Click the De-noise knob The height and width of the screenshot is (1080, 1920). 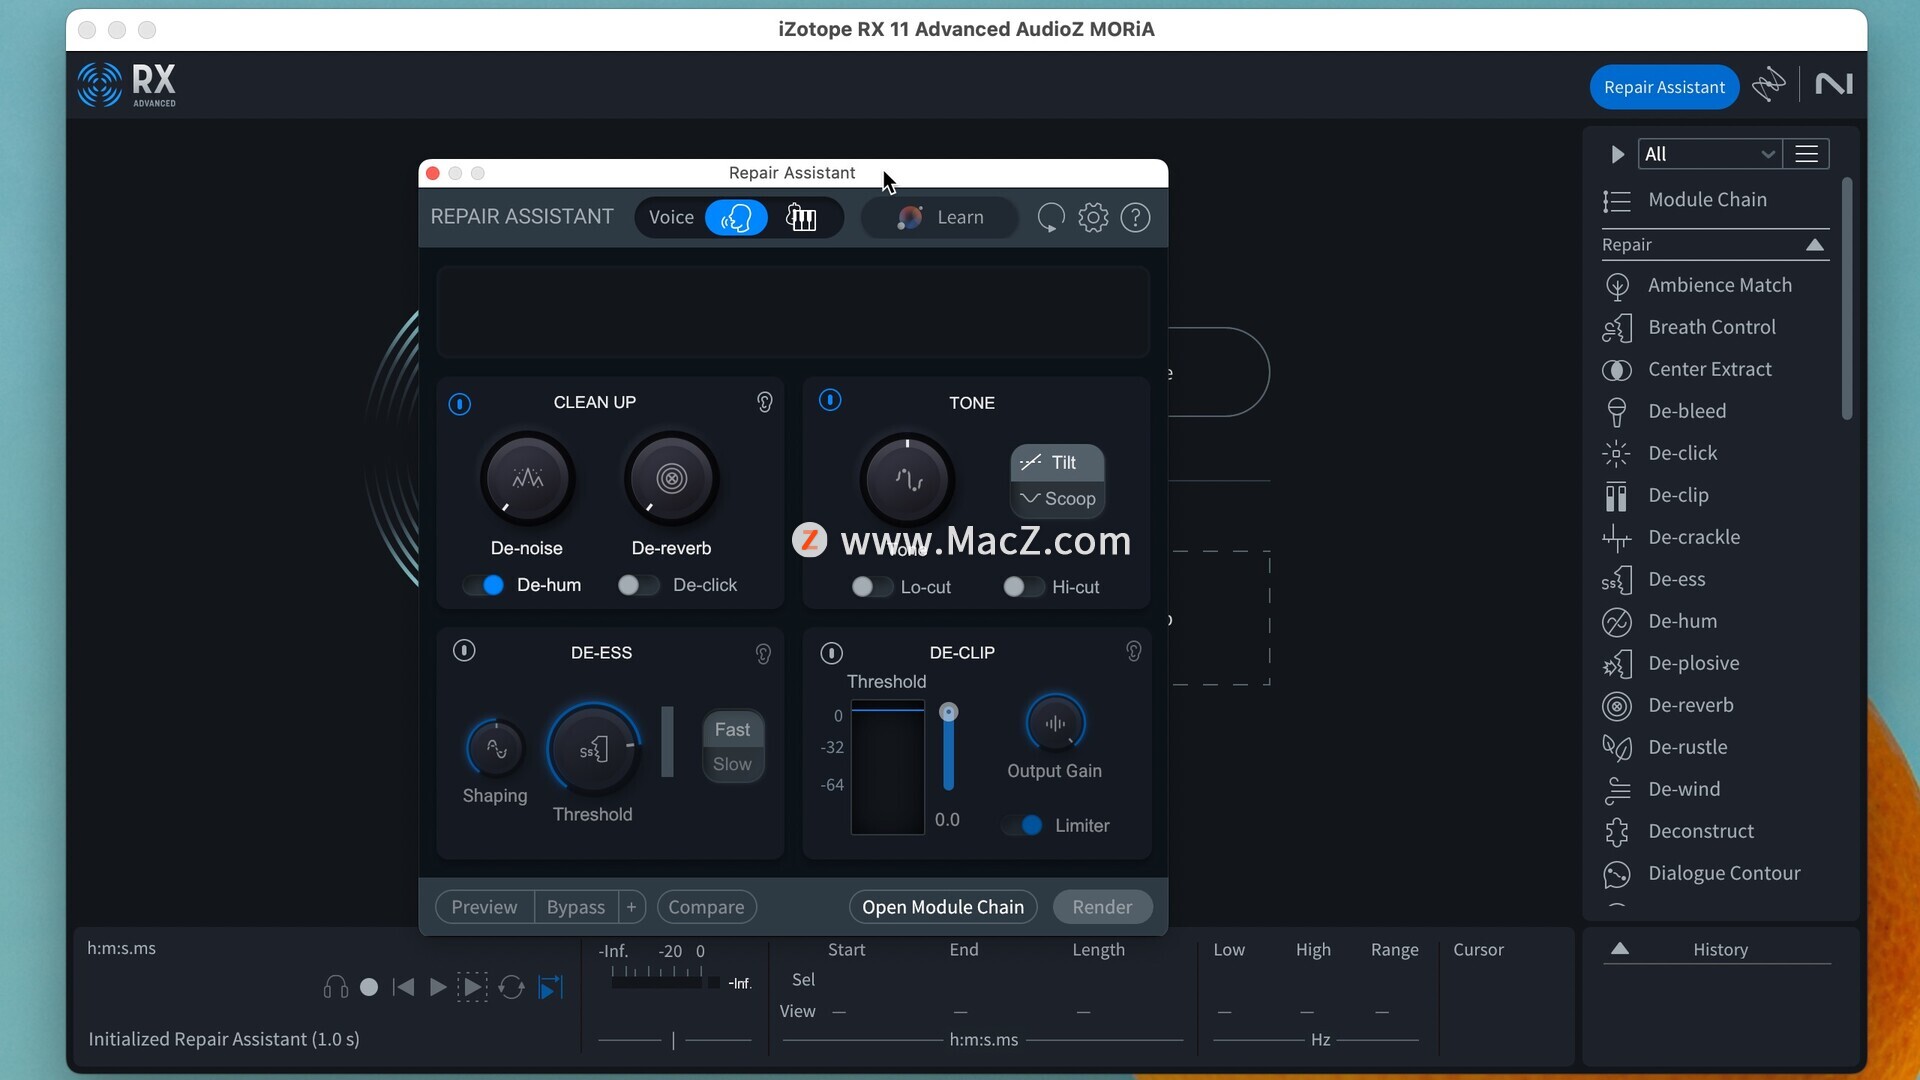click(527, 478)
